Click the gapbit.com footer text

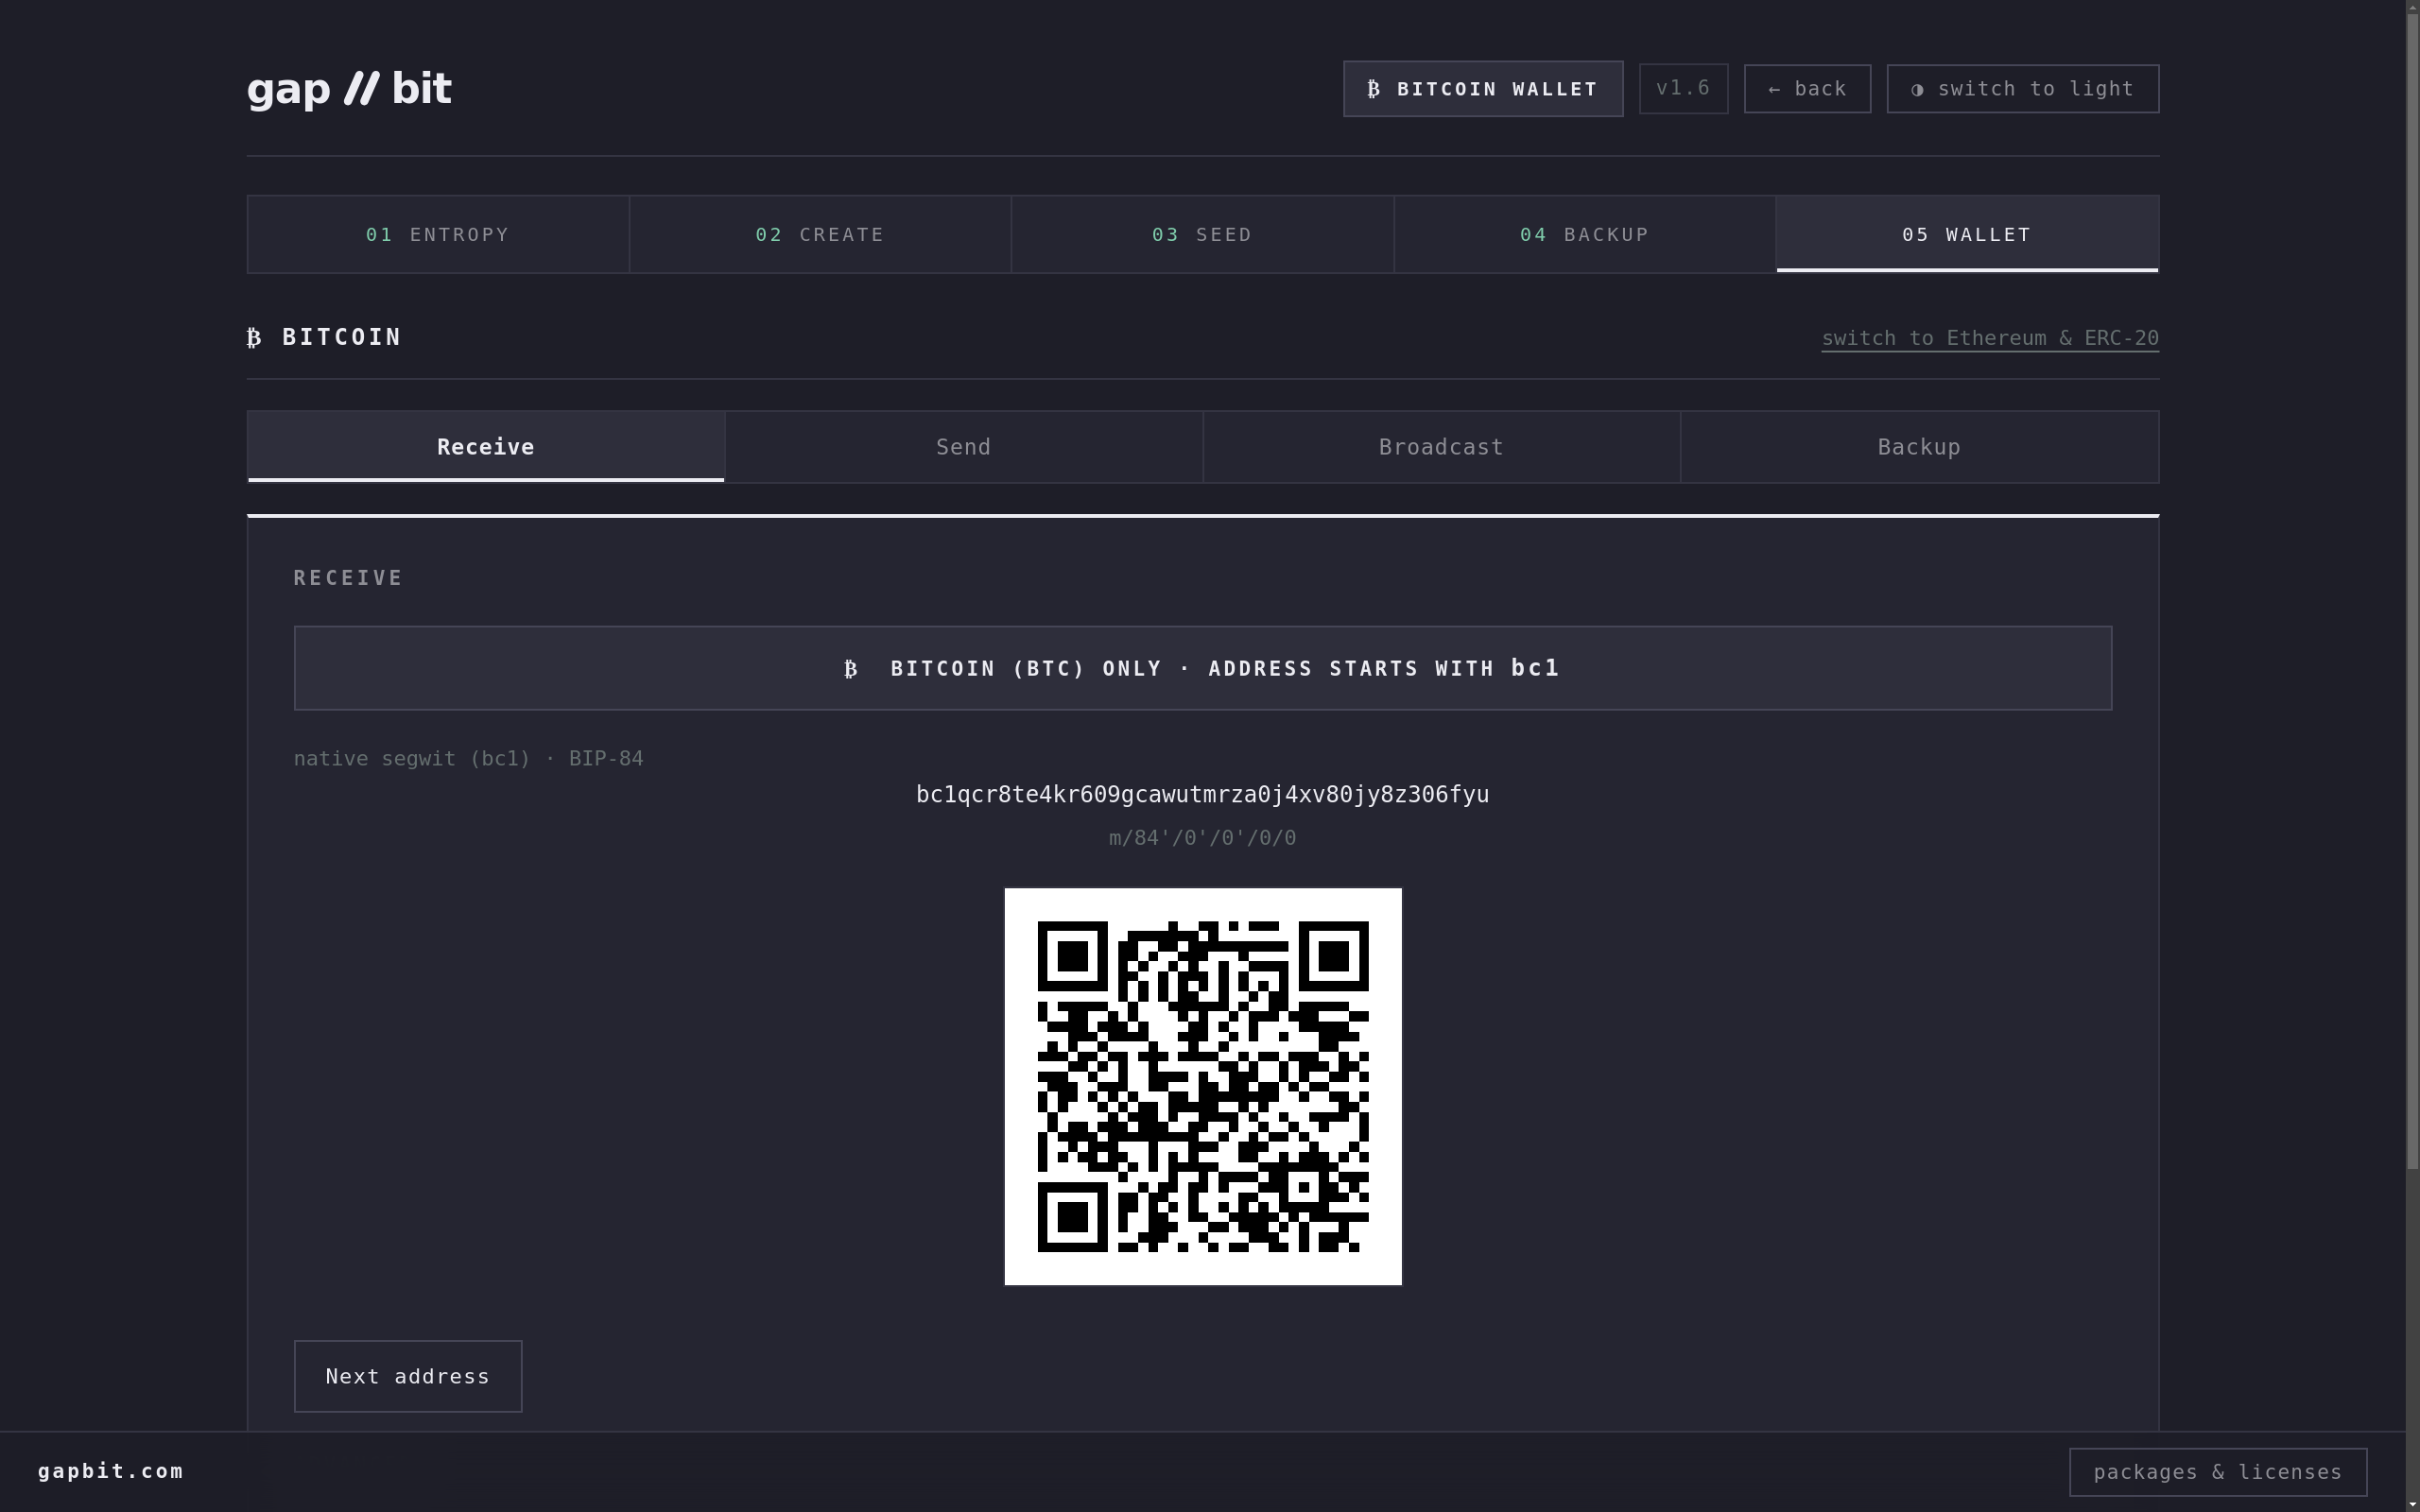111,1471
